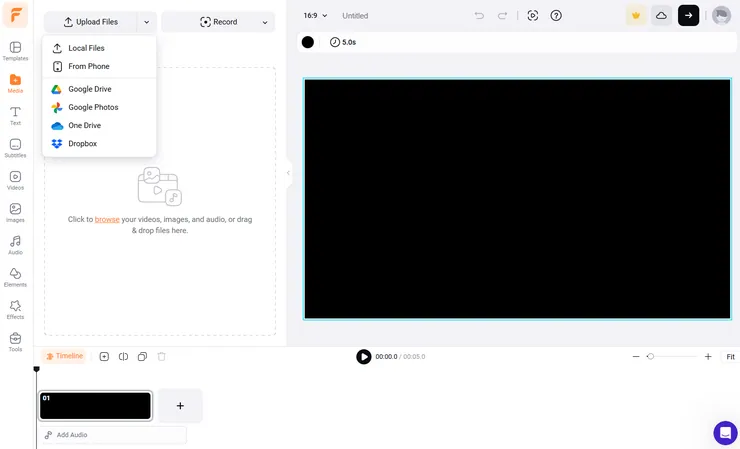Expand the Record options dropdown arrow
This screenshot has width=740, height=449.
click(266, 22)
